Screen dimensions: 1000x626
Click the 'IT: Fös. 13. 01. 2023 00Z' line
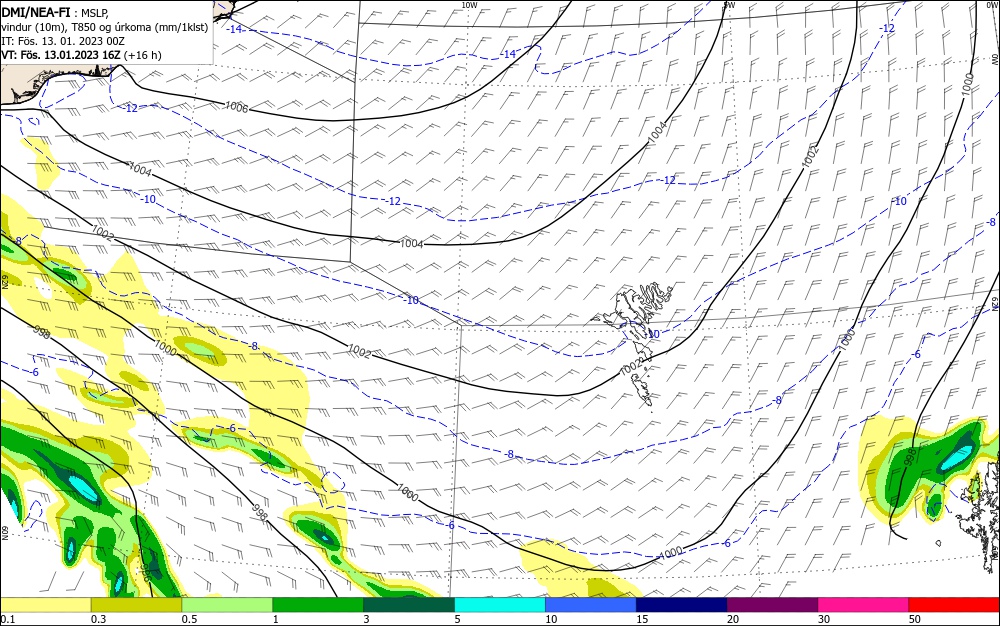(63, 41)
